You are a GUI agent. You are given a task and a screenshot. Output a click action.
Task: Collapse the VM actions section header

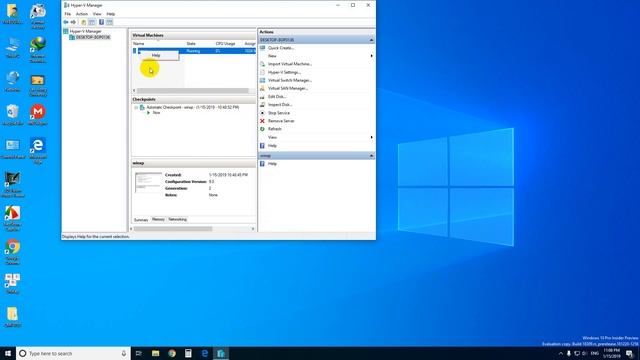point(371,156)
